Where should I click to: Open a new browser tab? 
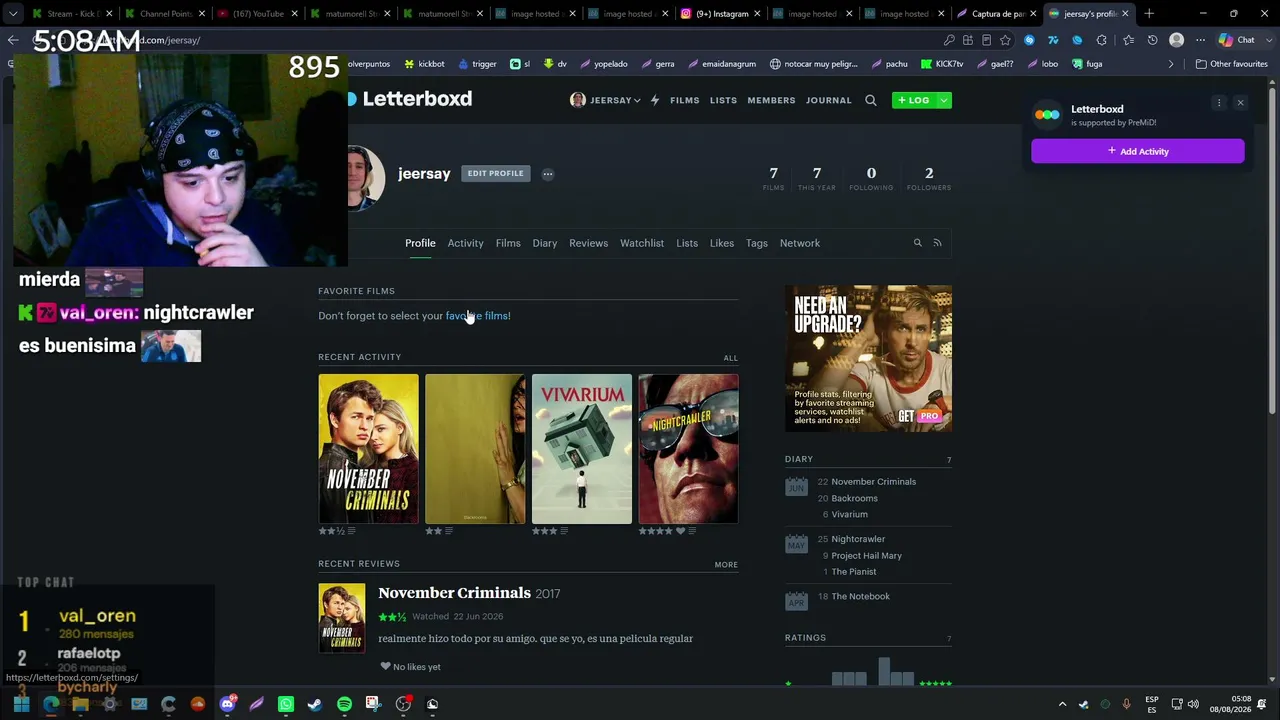[1149, 14]
